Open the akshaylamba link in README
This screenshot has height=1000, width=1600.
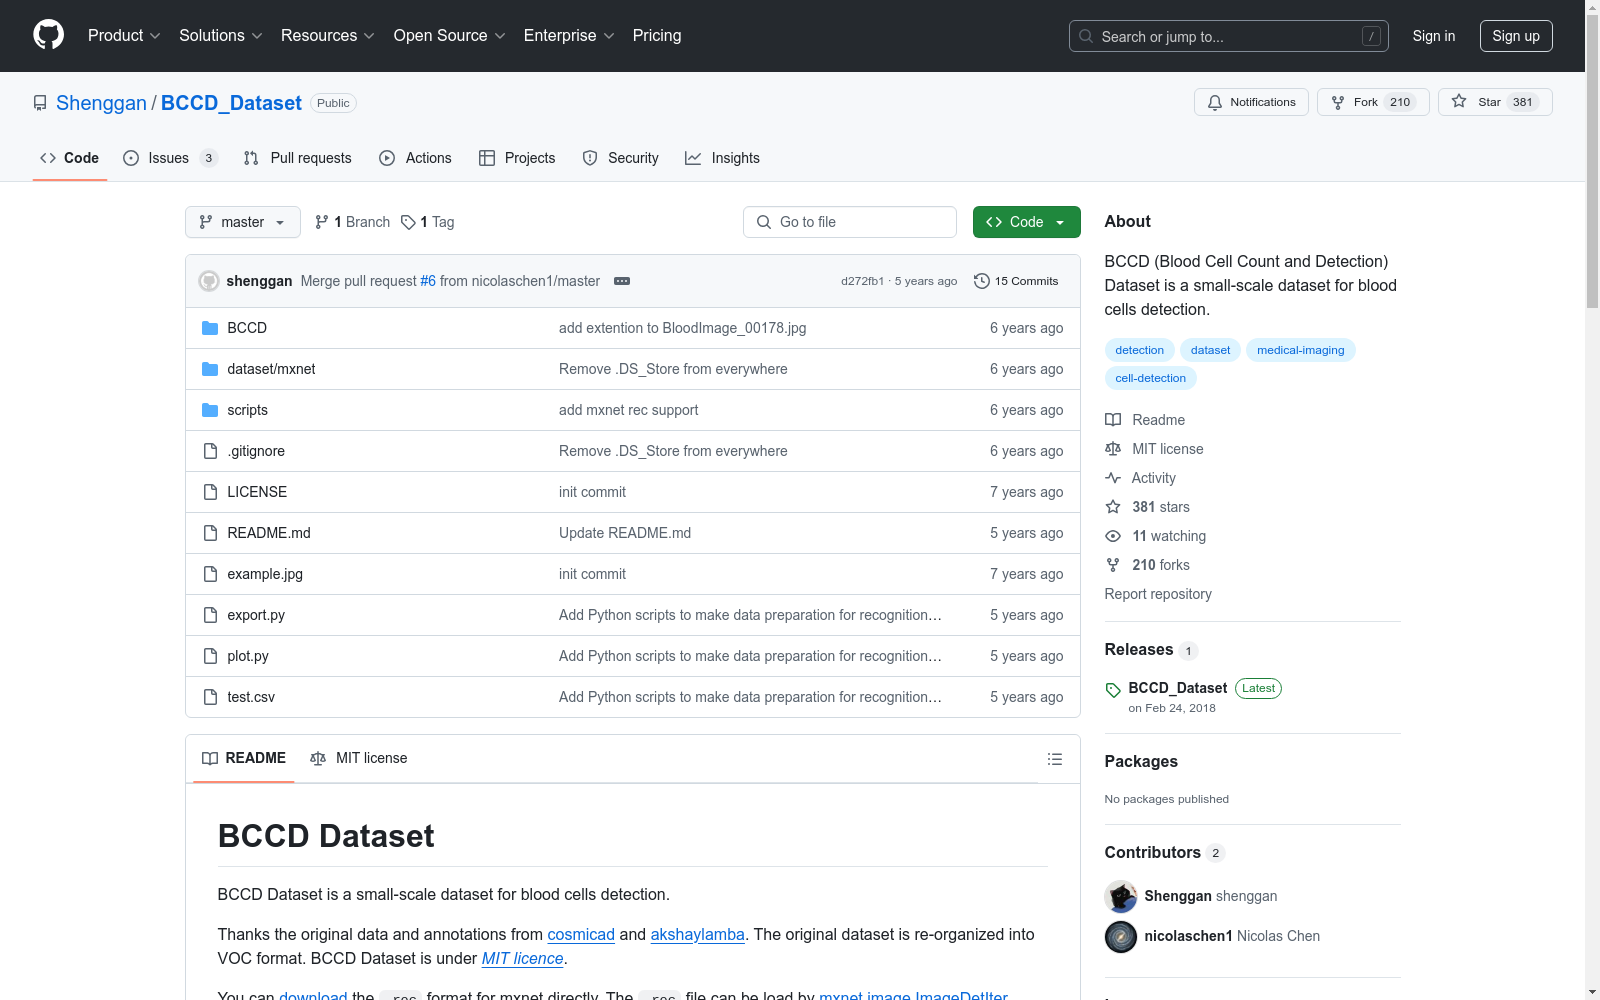(x=698, y=934)
